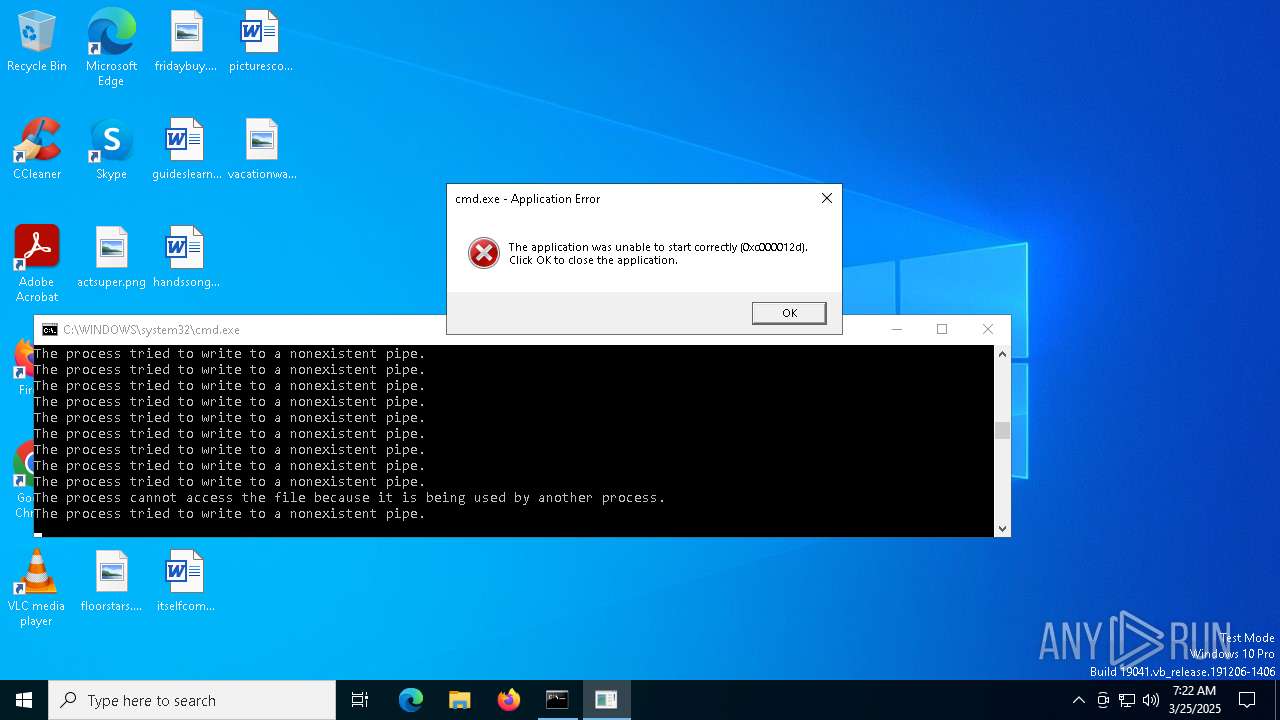Open the network status tray icon
1280x720 pixels.
point(1127,700)
